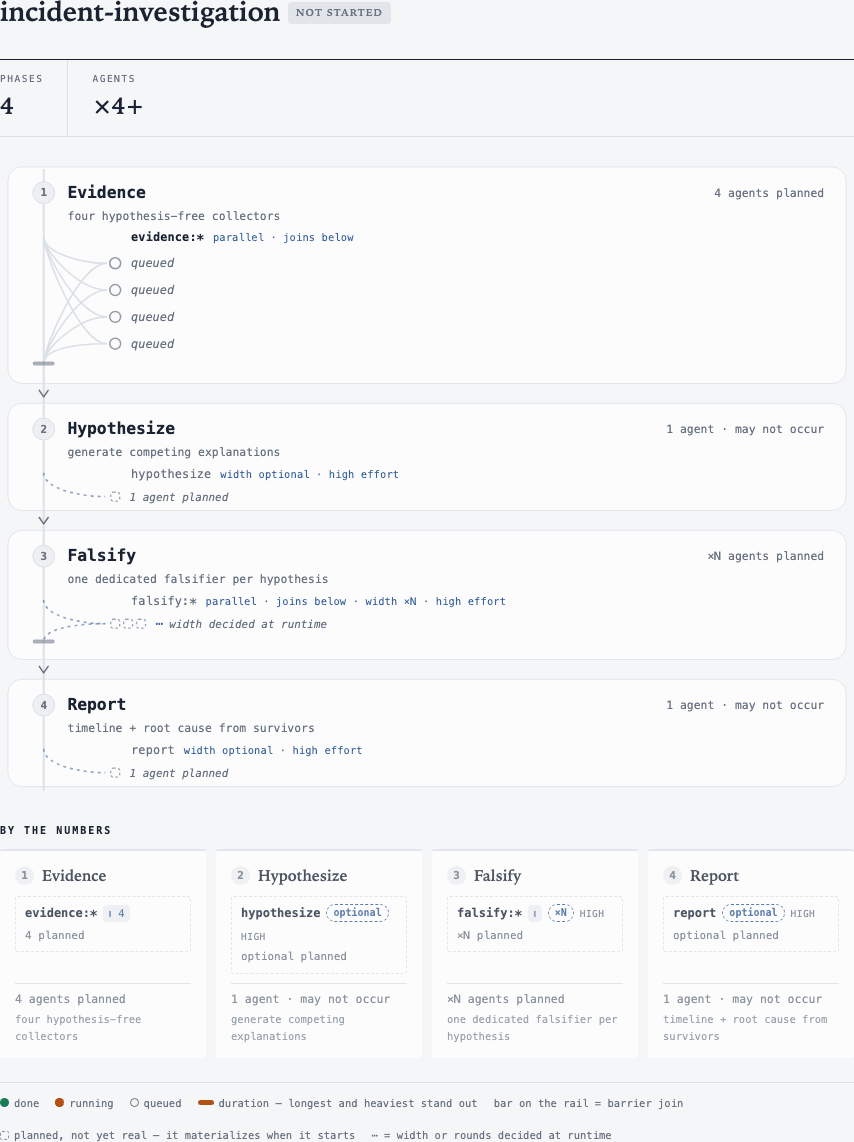Select the last queued agent circle under Evidence
The width and height of the screenshot is (854, 1142).
[x=115, y=344]
